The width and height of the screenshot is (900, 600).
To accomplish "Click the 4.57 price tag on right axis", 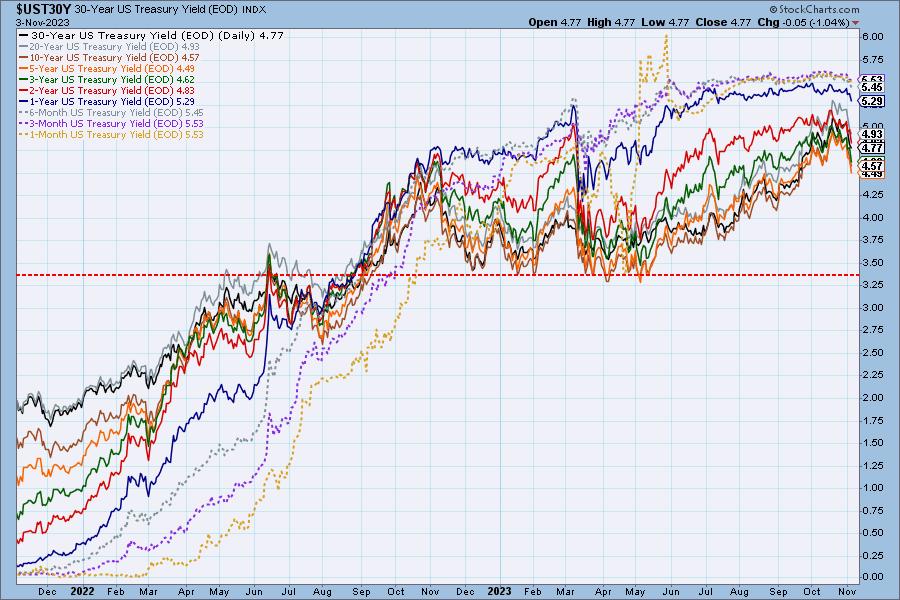I will [x=872, y=166].
